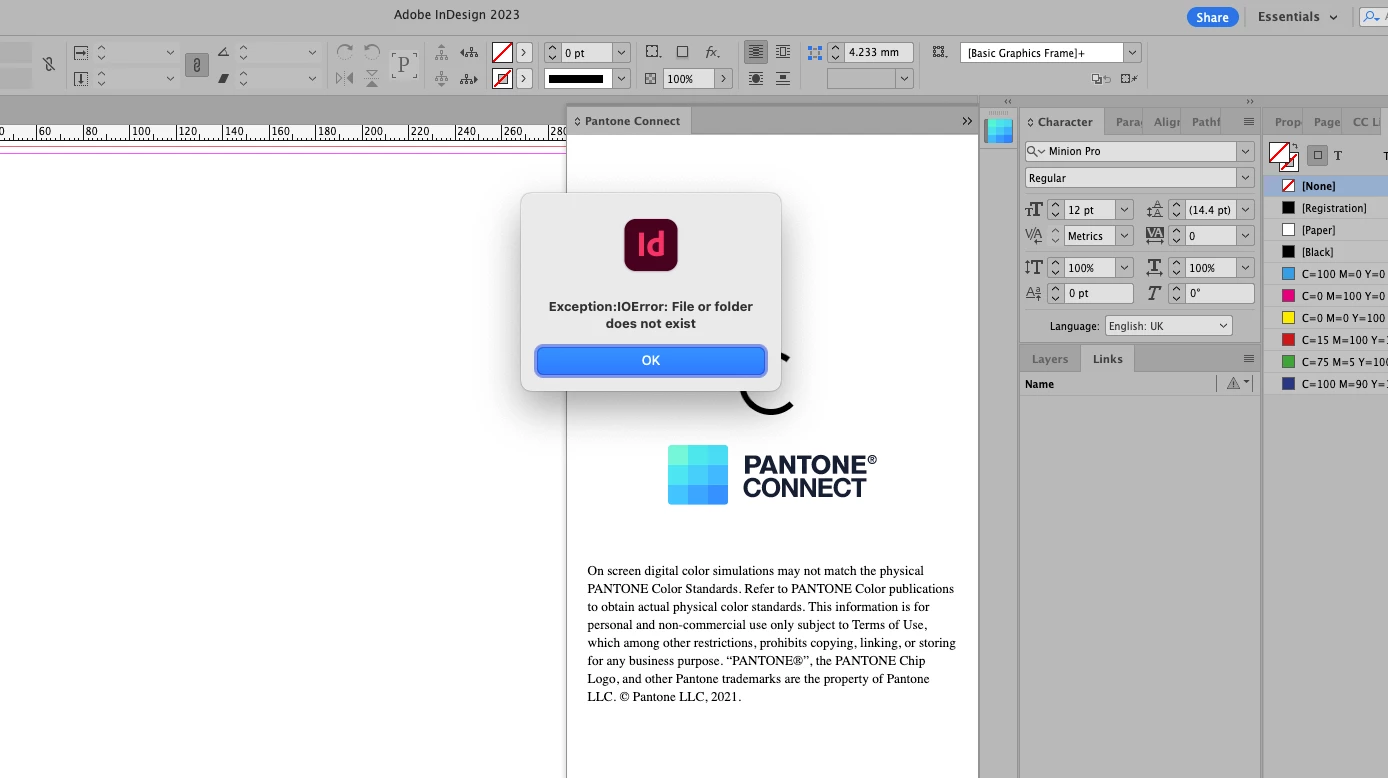Click the drop shadow square icon
The height and width of the screenshot is (778, 1388).
click(x=682, y=52)
